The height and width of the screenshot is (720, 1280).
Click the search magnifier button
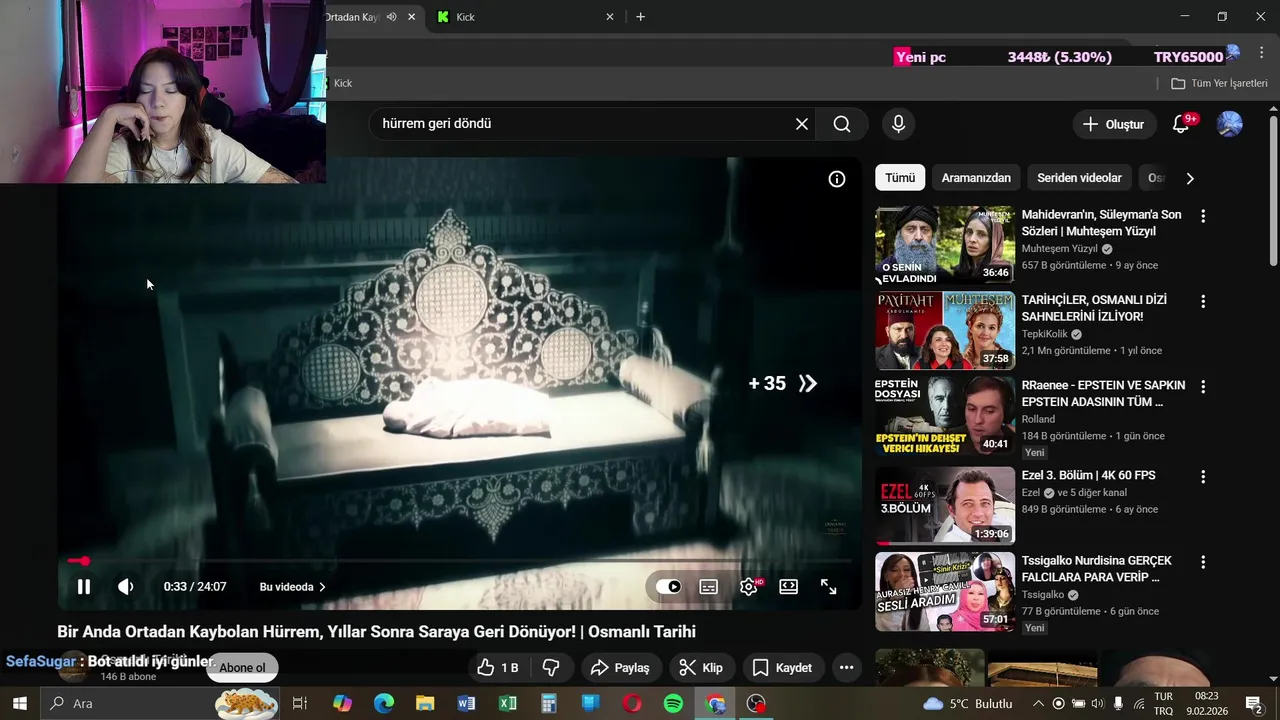(x=842, y=124)
